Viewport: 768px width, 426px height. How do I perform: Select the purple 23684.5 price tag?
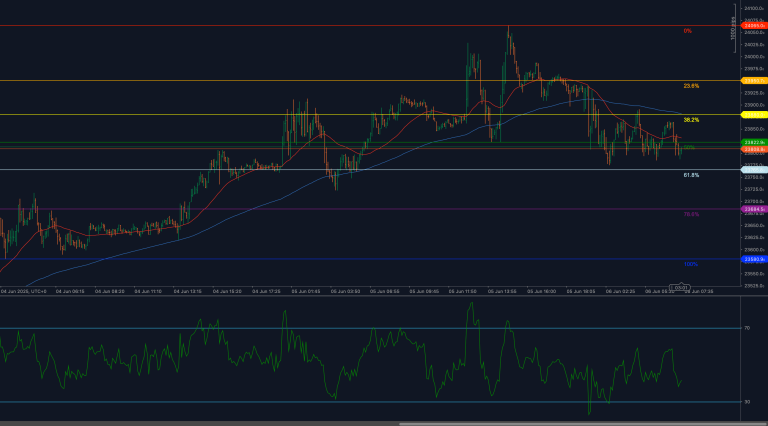tap(754, 209)
